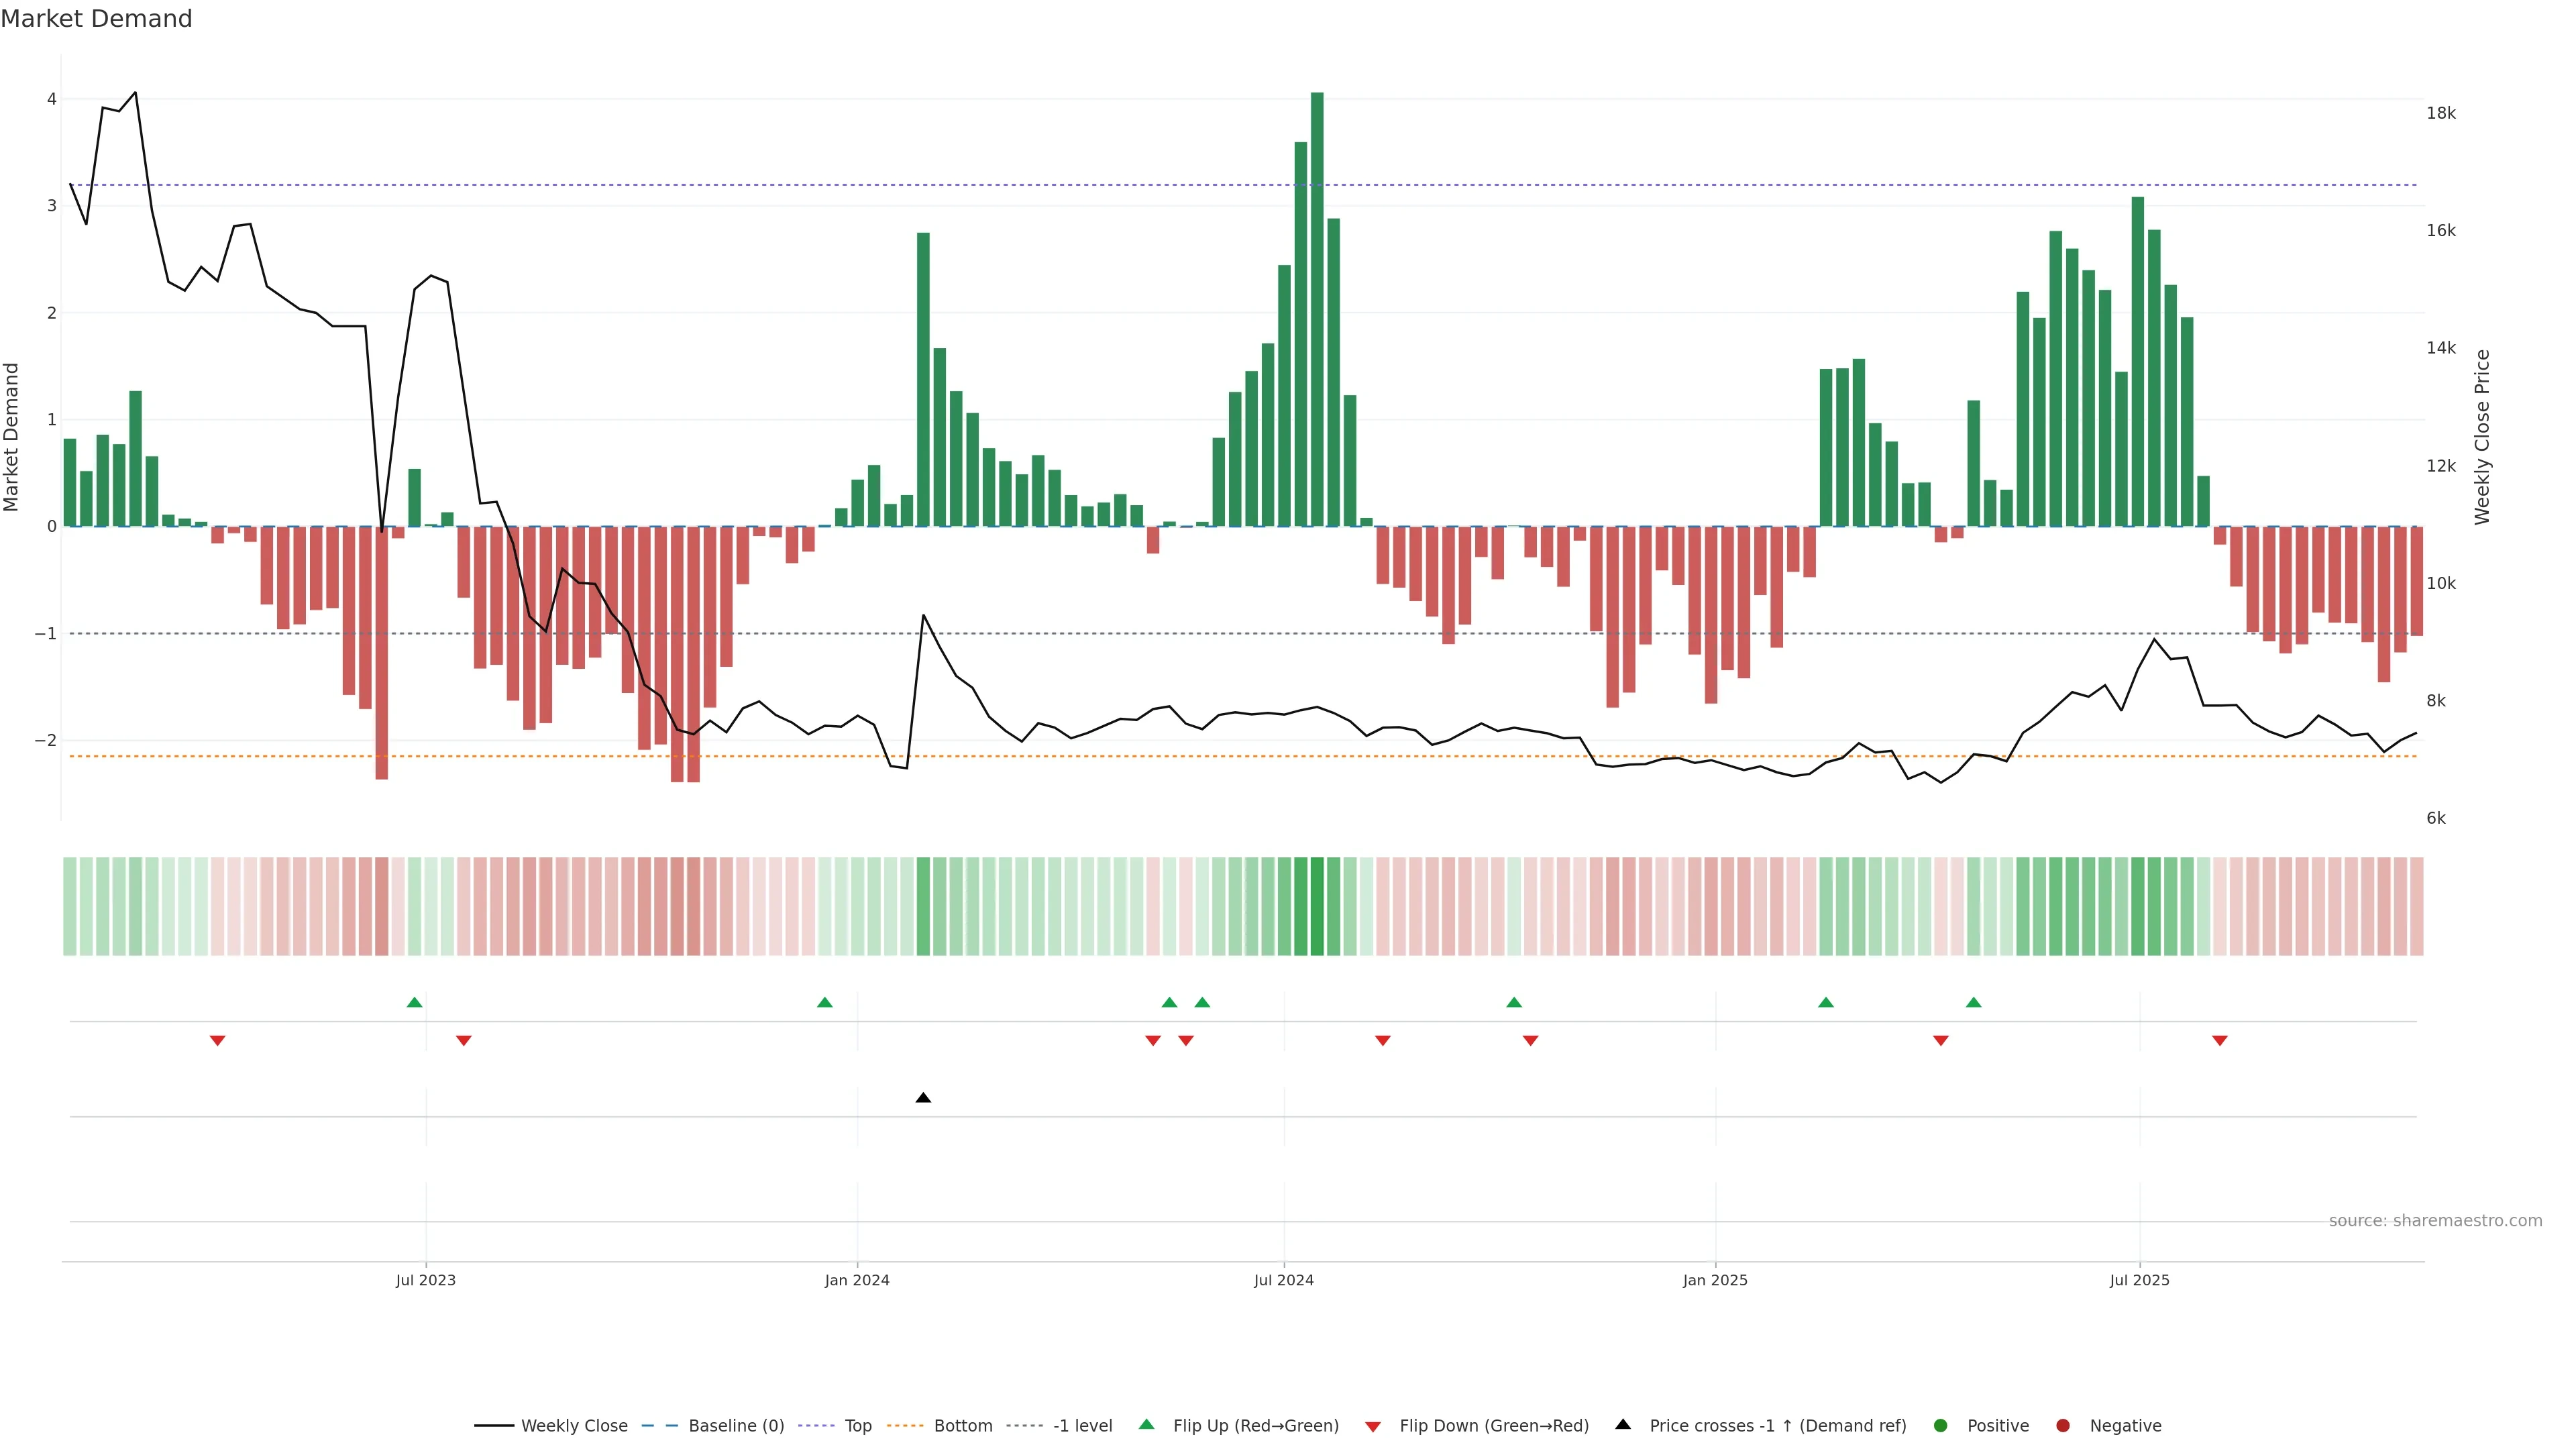Click first red flip-down marker on left
2576x1449 pixels.
[217, 1041]
